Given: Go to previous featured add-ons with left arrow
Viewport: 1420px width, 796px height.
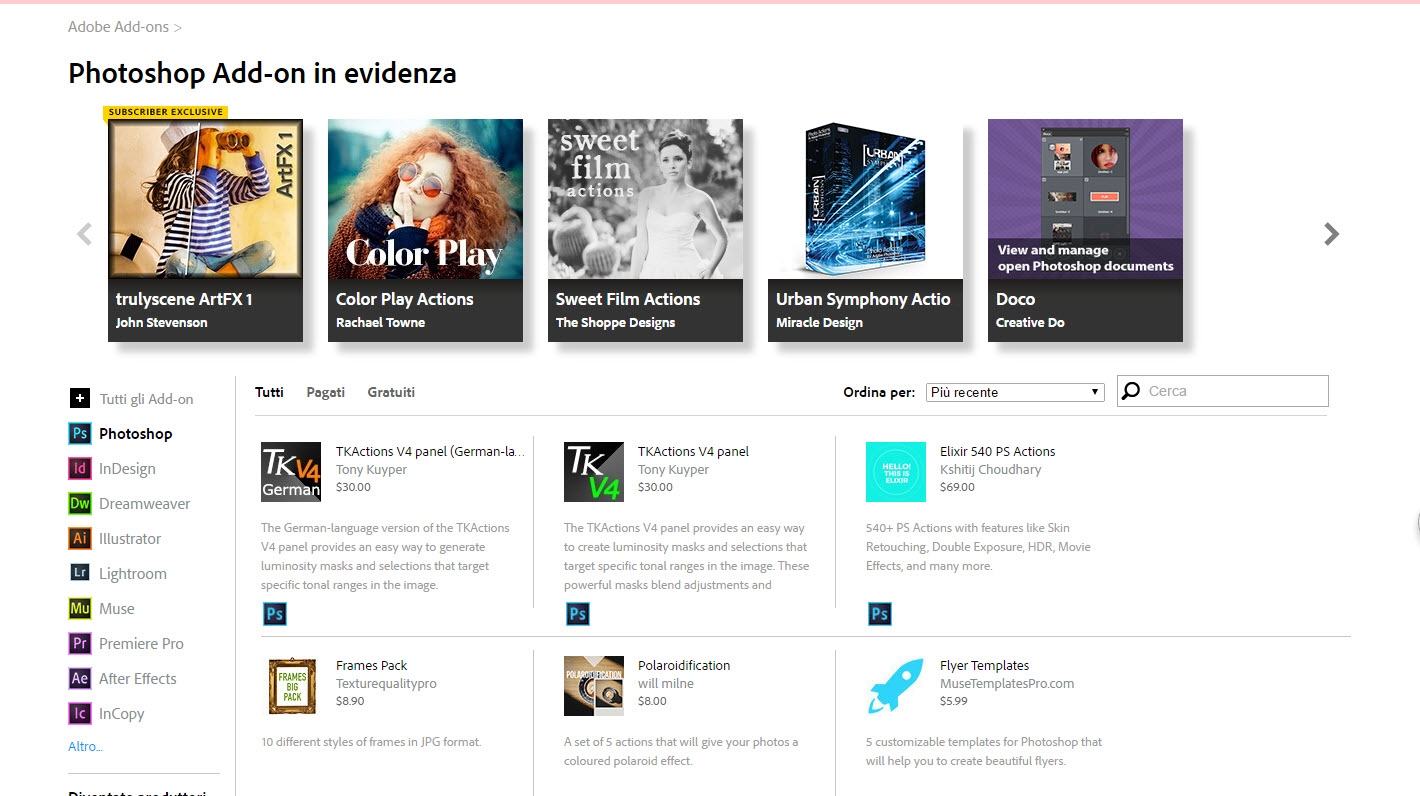Looking at the screenshot, I should tap(84, 234).
